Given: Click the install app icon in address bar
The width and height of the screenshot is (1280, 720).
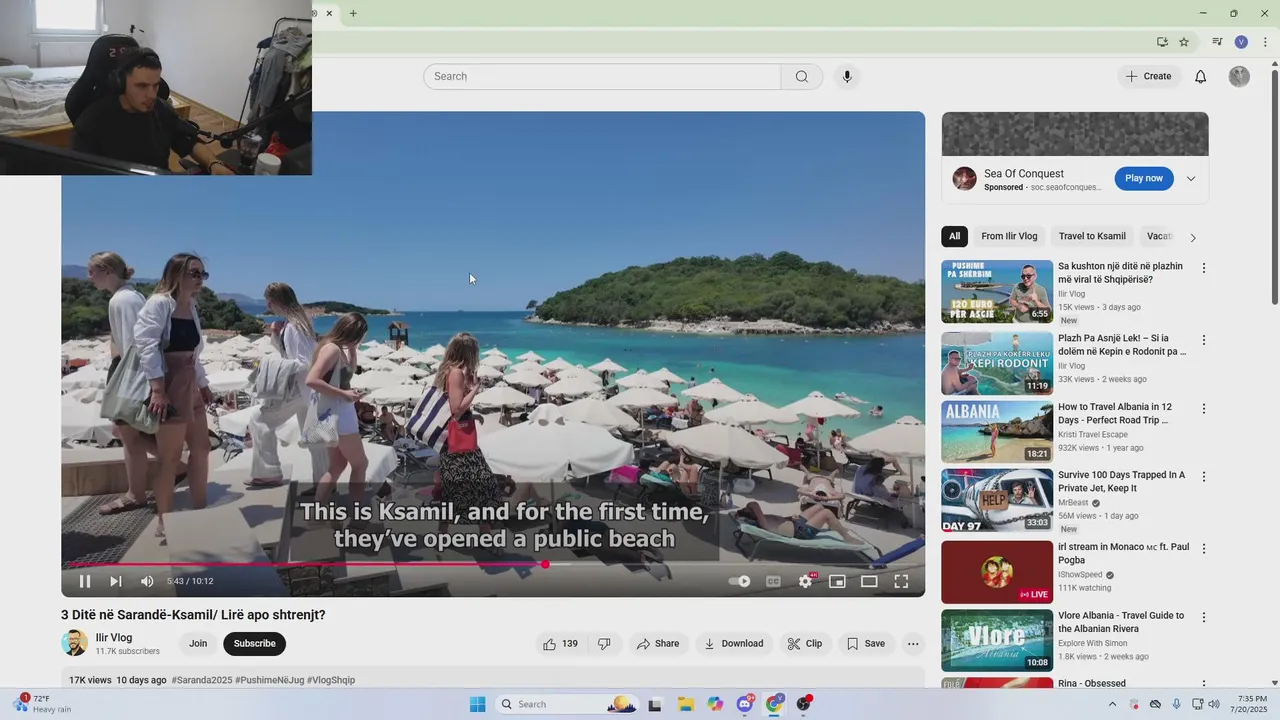Looking at the screenshot, I should pos(1162,42).
